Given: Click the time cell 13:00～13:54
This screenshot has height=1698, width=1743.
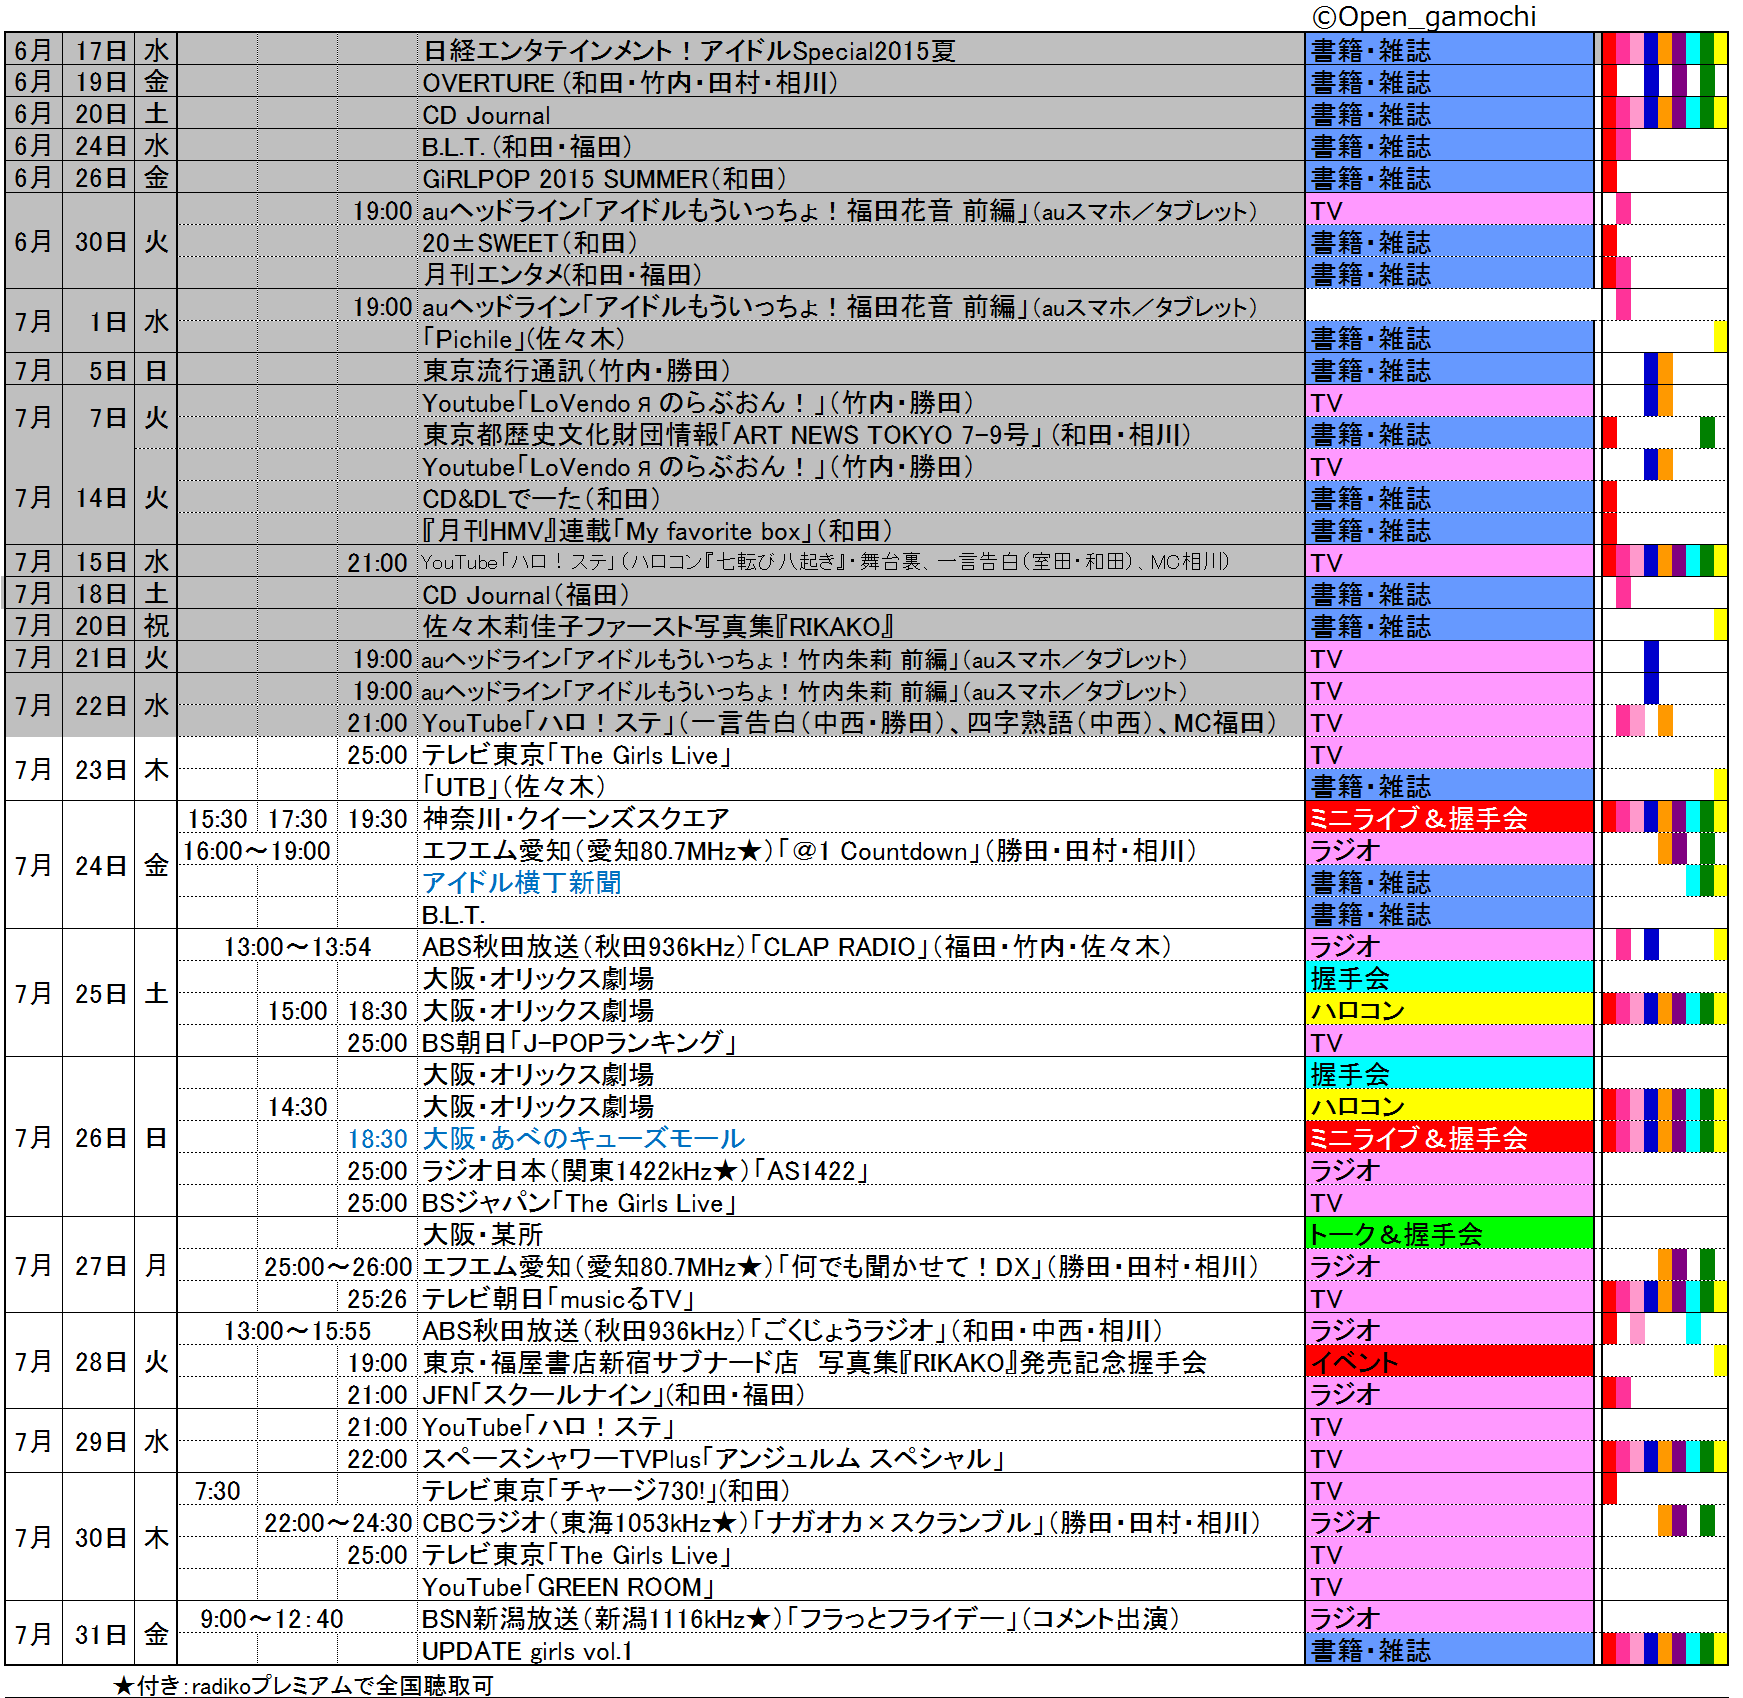Looking at the screenshot, I should [297, 946].
